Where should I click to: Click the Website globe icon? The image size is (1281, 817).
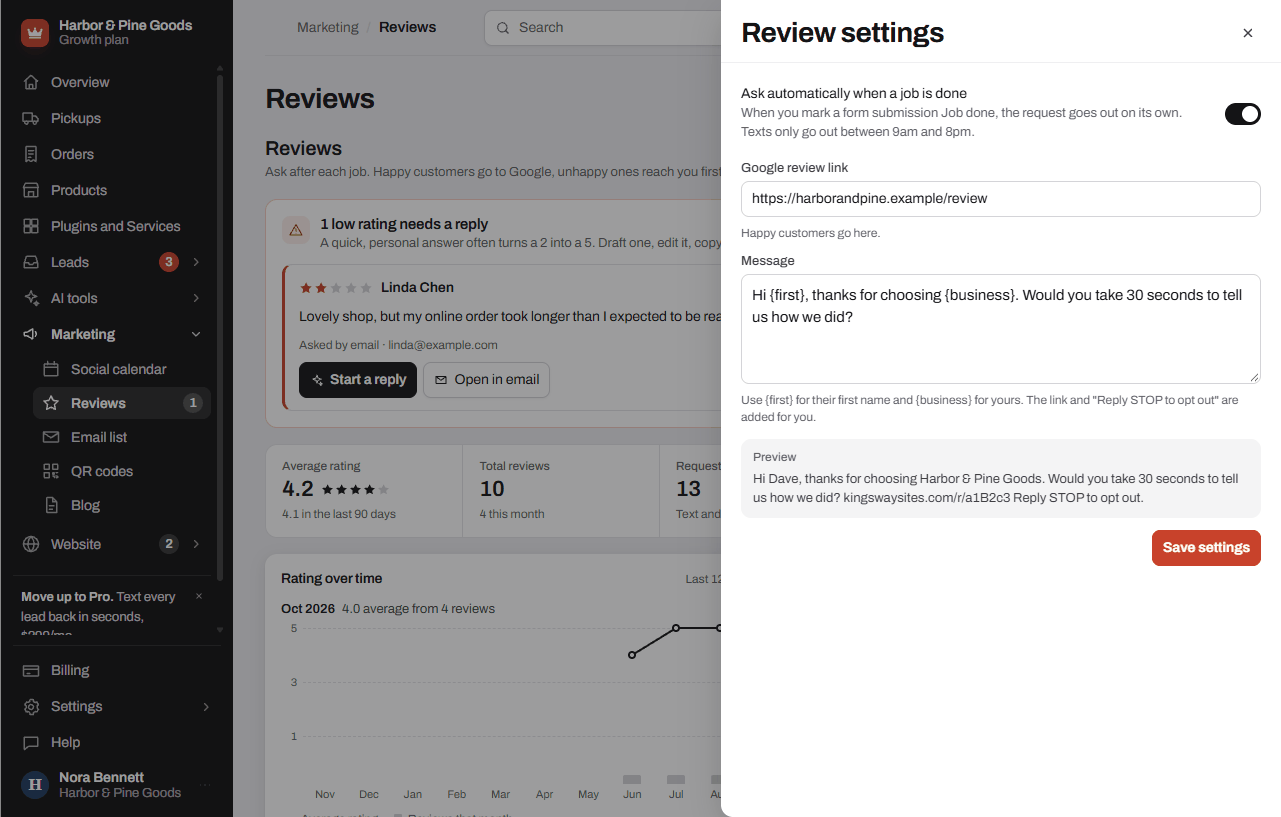tap(31, 544)
